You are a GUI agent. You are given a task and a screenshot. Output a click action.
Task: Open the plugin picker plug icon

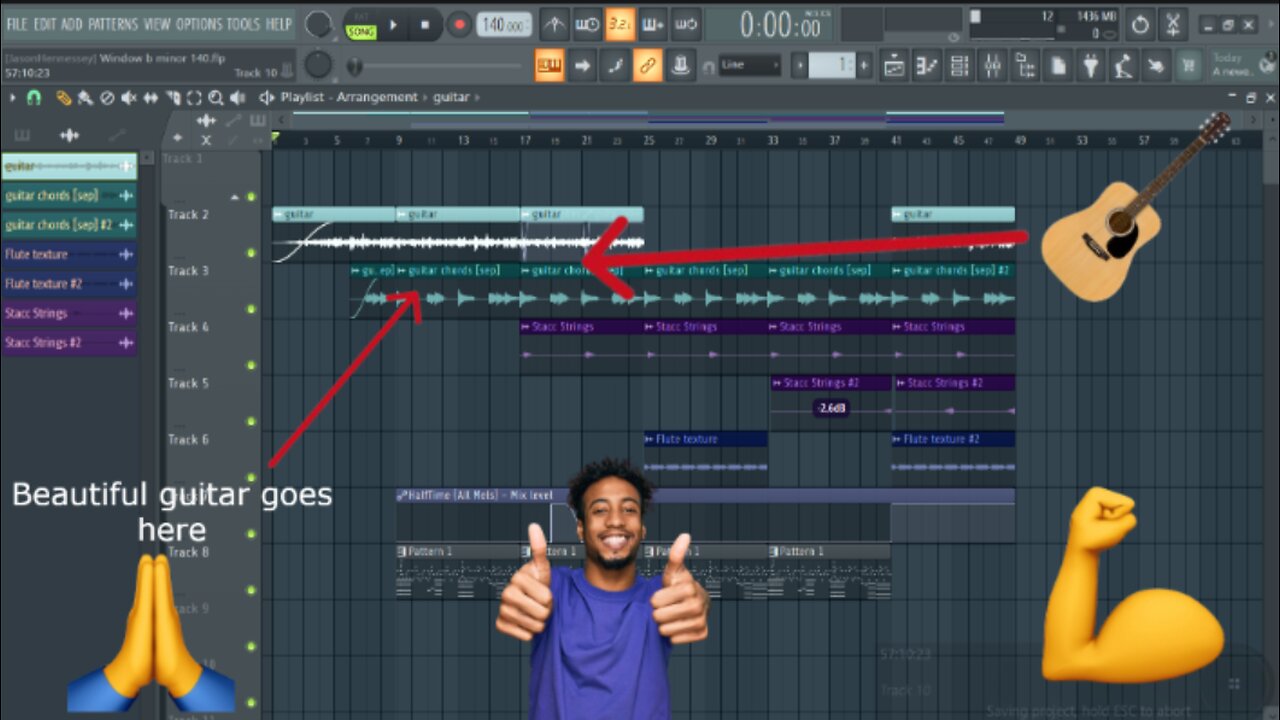[x=1091, y=67]
